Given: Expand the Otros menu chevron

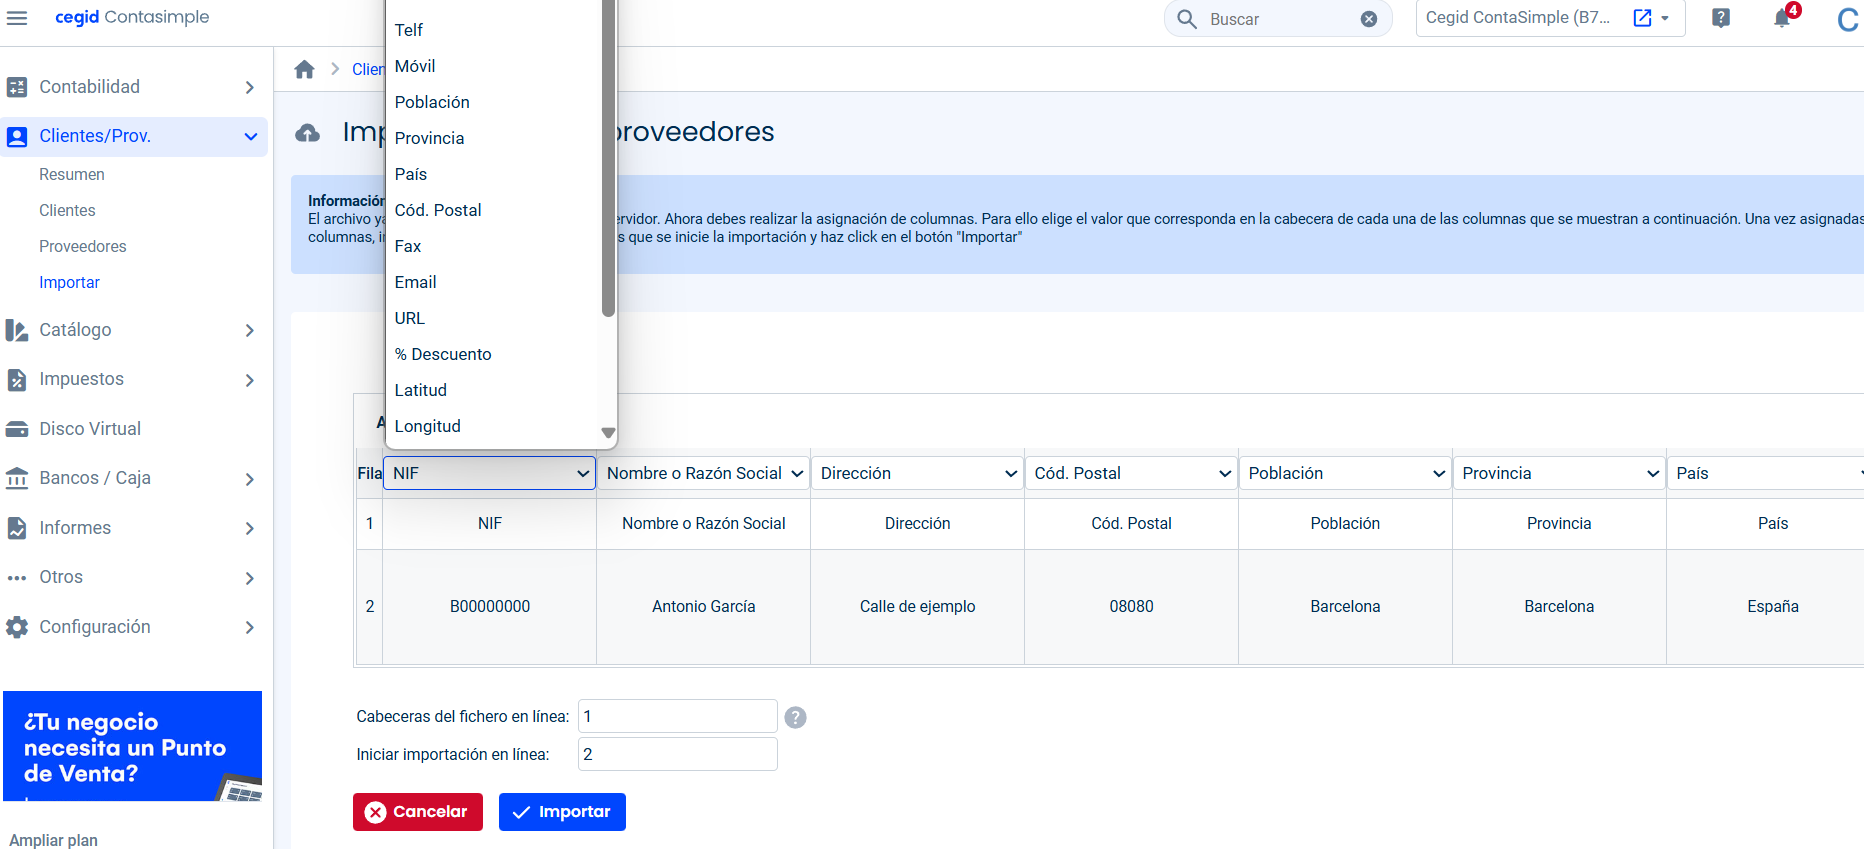Looking at the screenshot, I should click(250, 578).
